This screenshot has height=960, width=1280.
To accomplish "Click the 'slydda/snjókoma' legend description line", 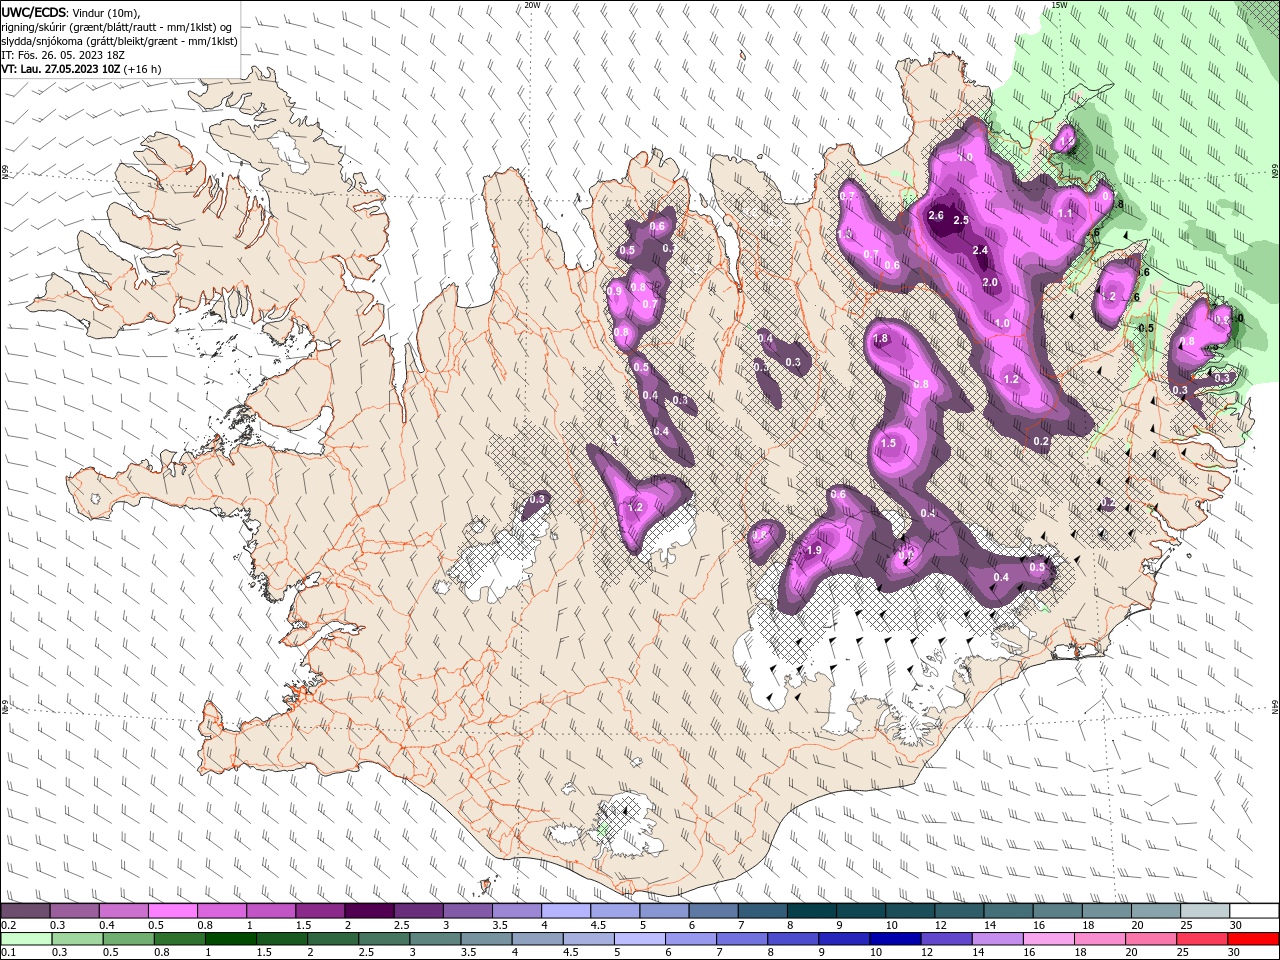I will click(119, 41).
